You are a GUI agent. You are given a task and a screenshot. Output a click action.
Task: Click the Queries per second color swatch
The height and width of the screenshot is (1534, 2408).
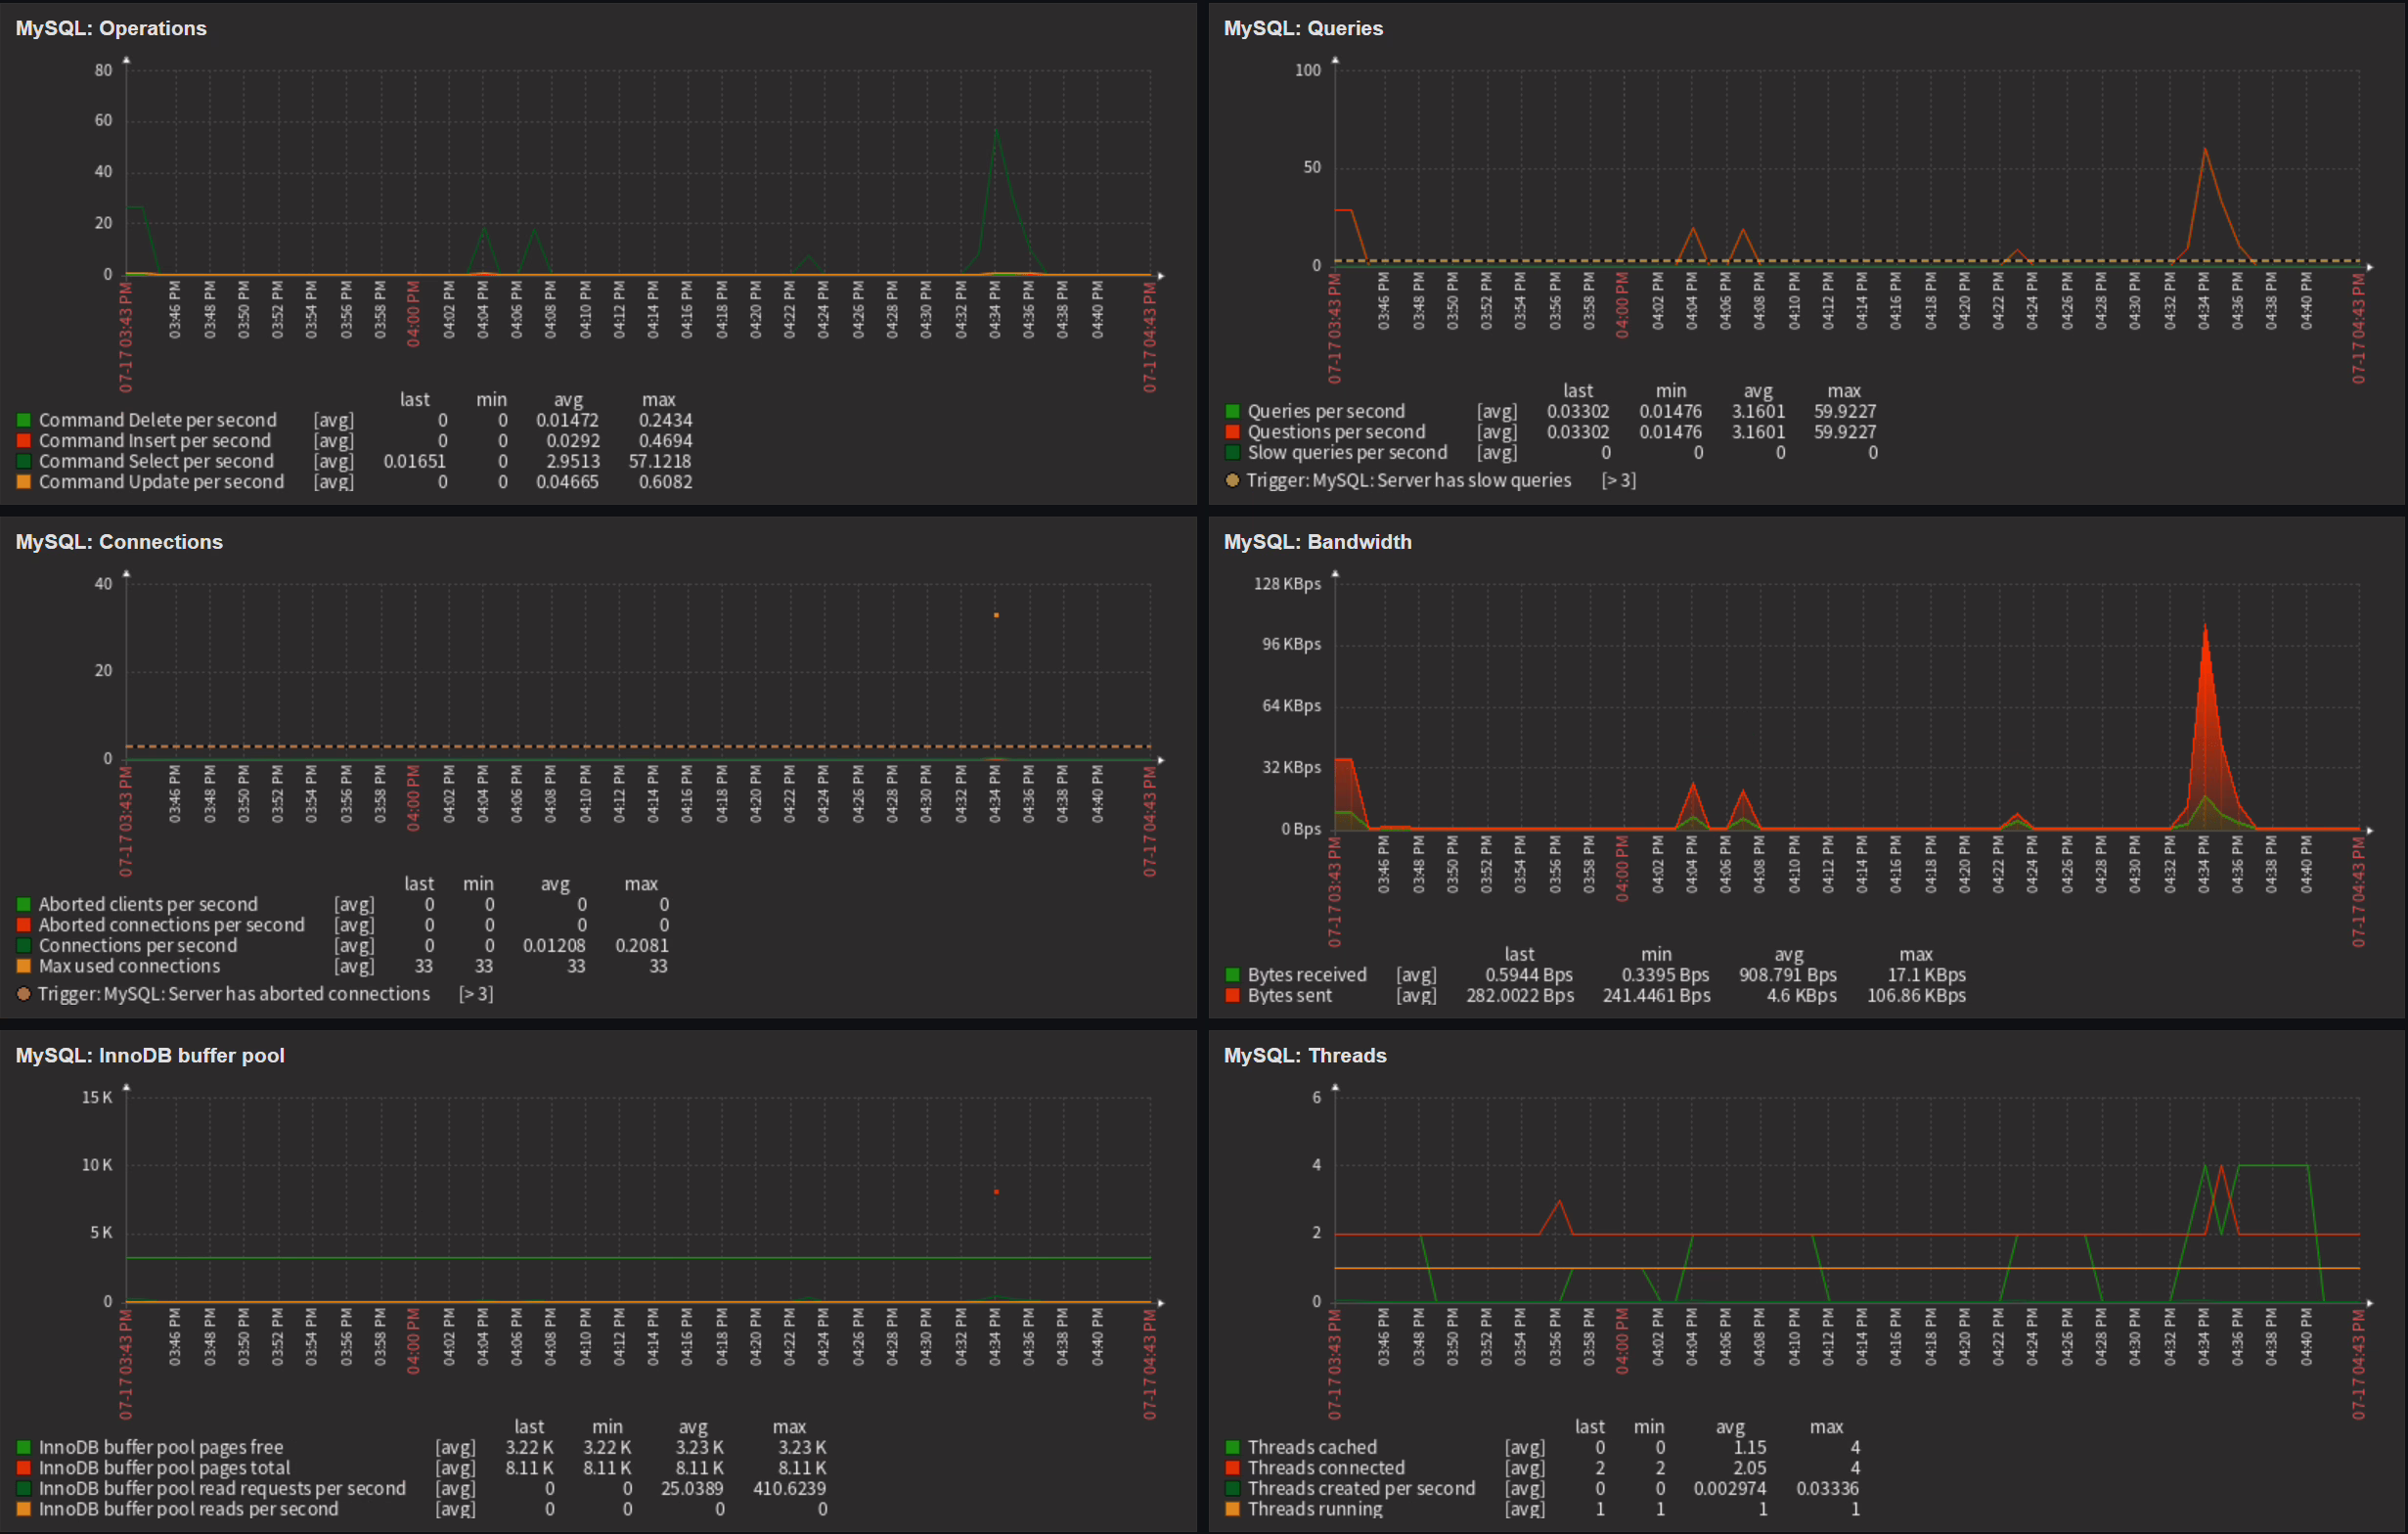tap(1232, 411)
